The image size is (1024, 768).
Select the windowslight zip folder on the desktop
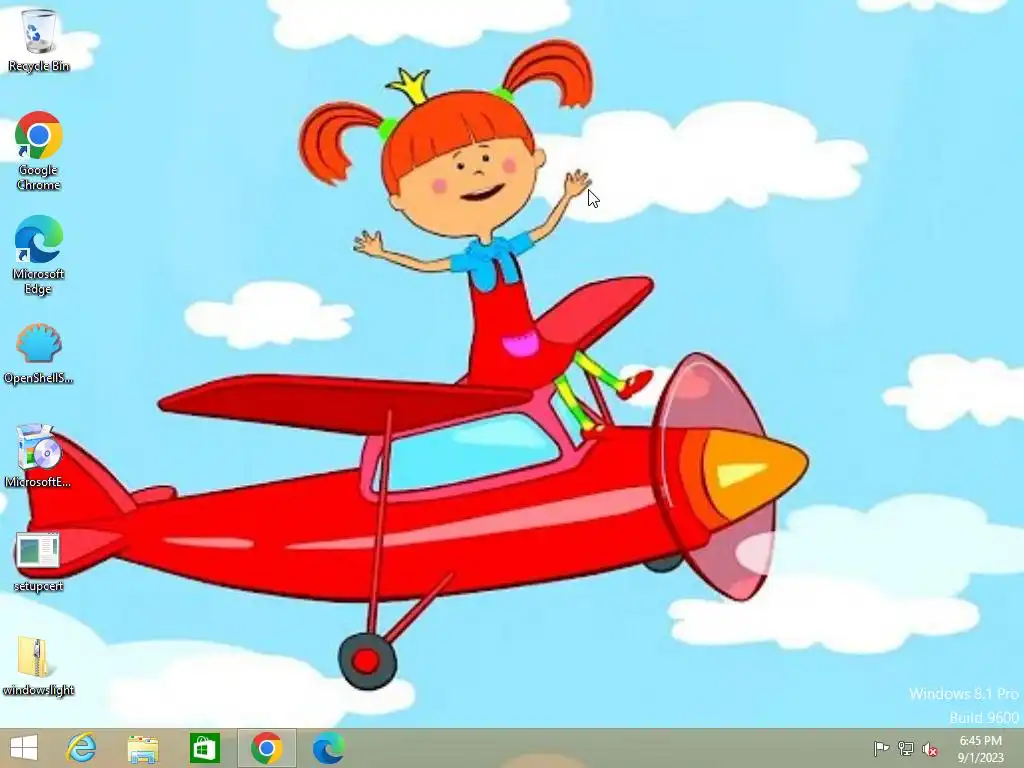pos(39,665)
